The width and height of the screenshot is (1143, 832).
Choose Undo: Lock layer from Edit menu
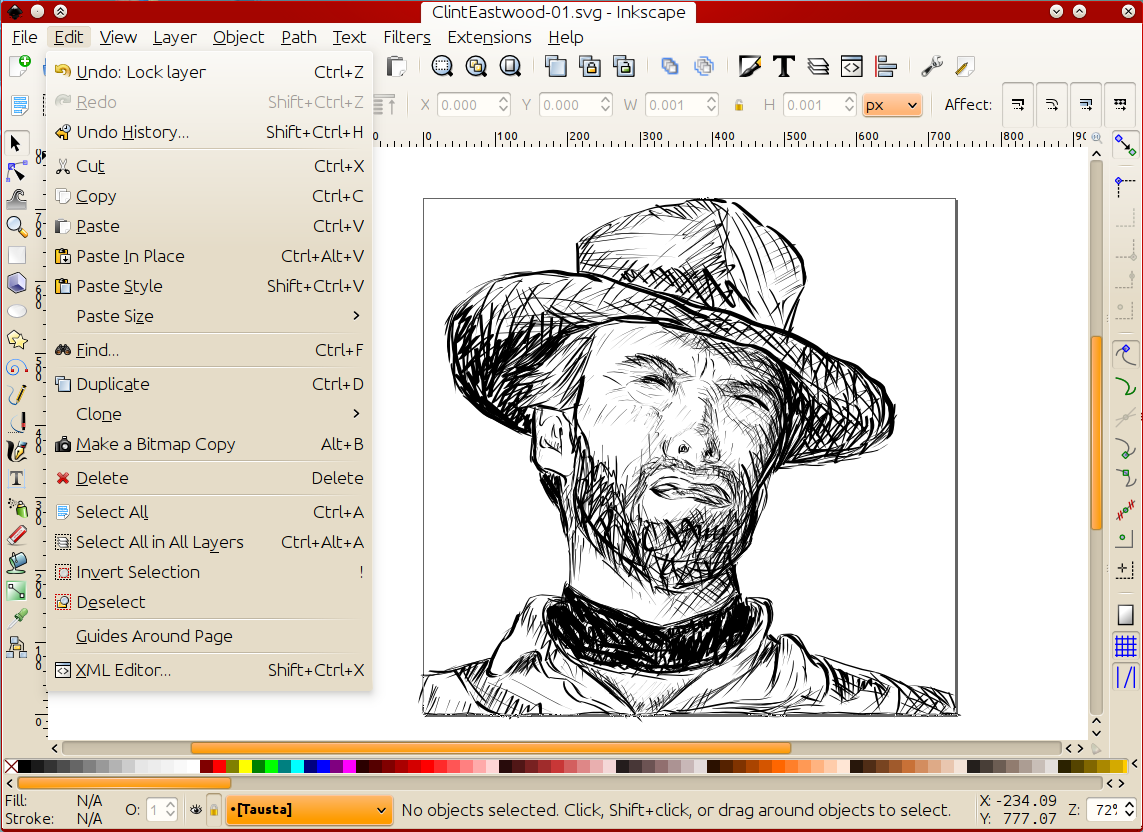tap(209, 72)
